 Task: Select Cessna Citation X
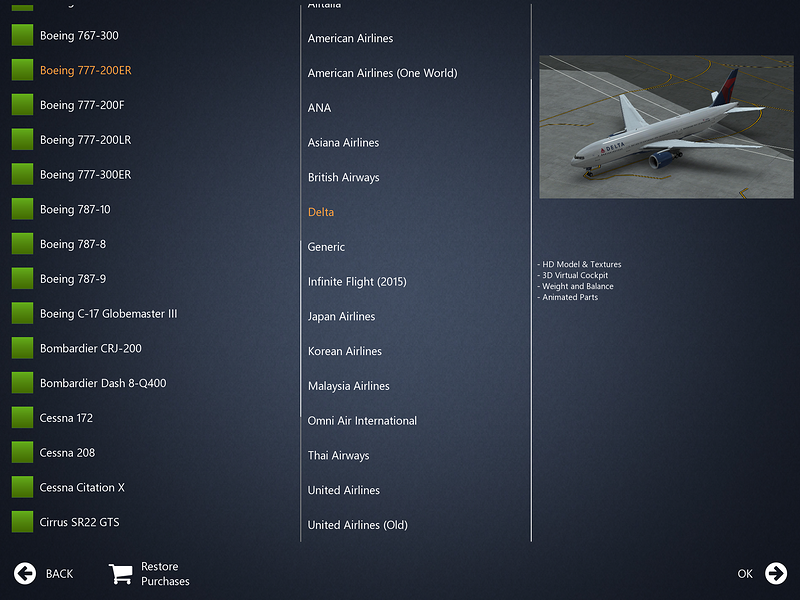point(82,487)
